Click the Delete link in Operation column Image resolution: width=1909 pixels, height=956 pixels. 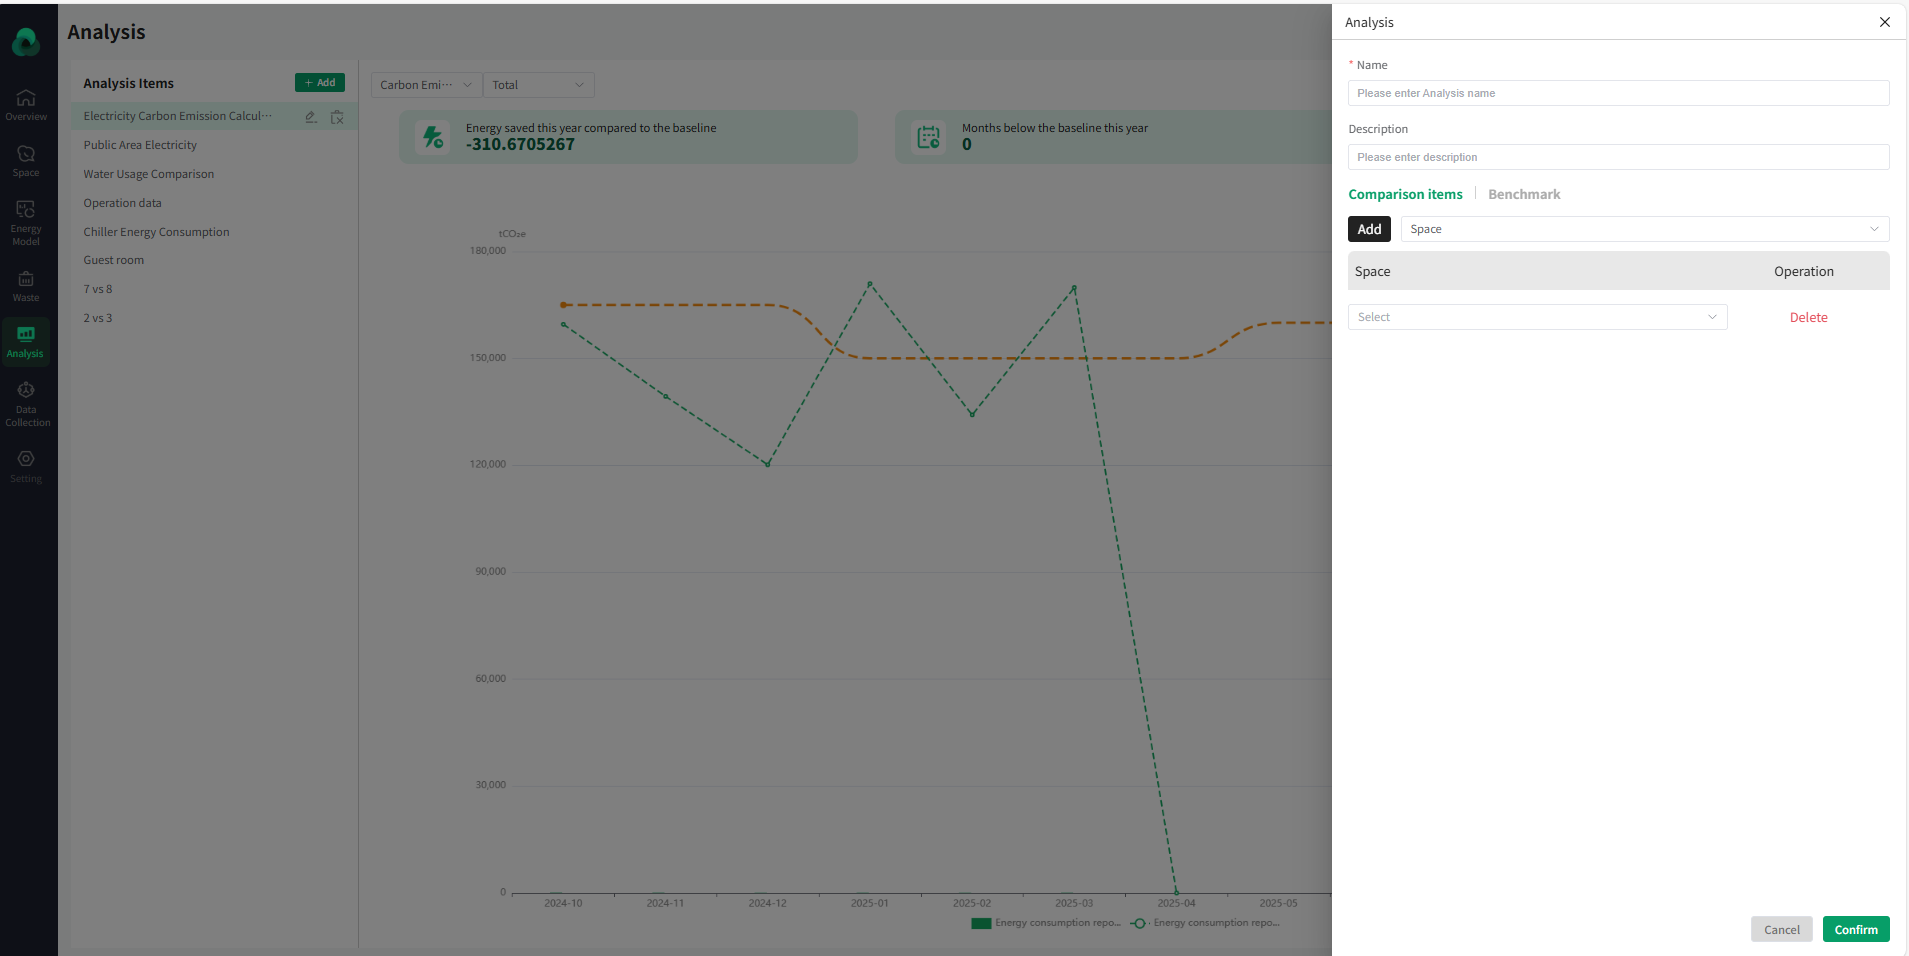(x=1808, y=317)
